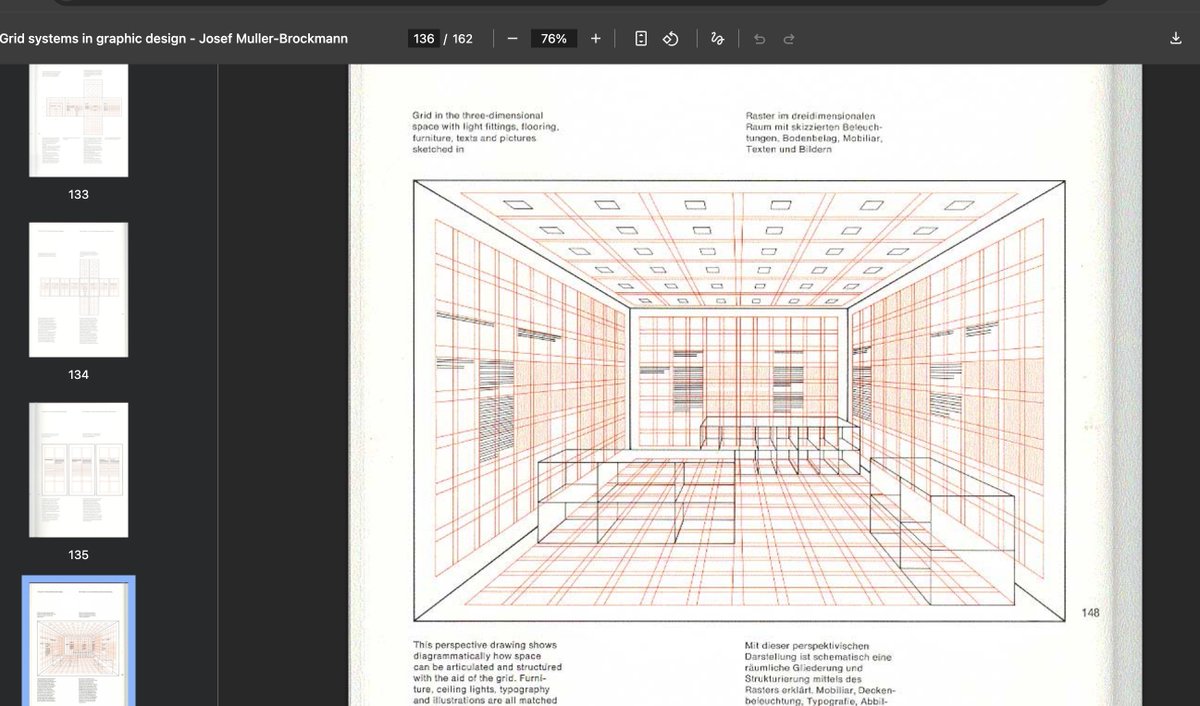The width and height of the screenshot is (1200, 706).
Task: Edit the 76% zoom level field
Action: pos(554,39)
